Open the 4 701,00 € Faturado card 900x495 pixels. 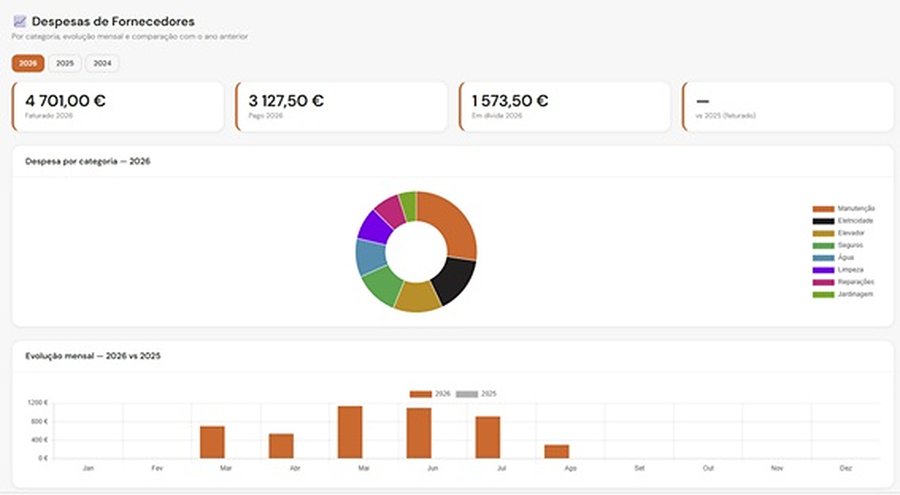coord(118,107)
